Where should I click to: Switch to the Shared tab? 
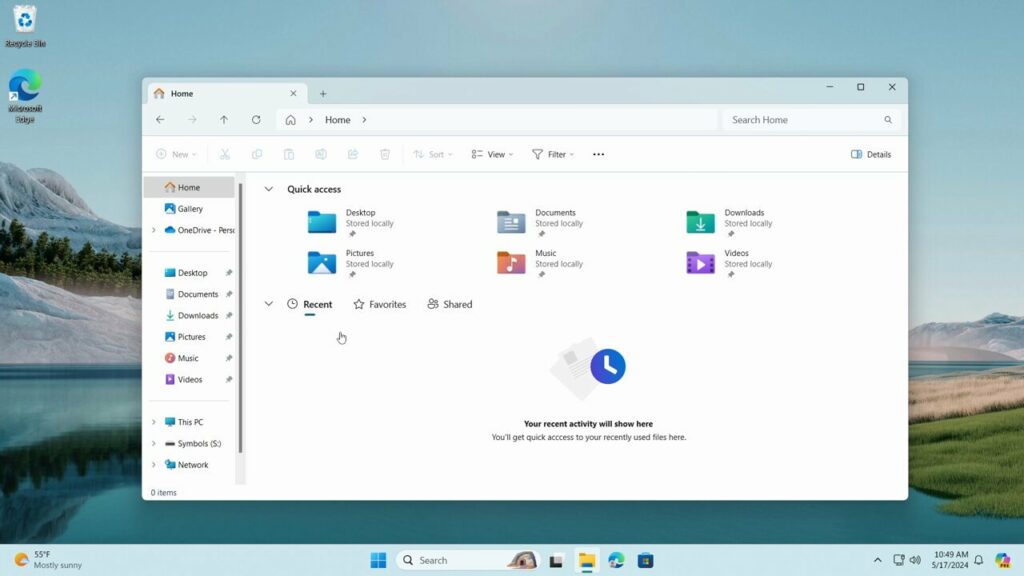449,304
